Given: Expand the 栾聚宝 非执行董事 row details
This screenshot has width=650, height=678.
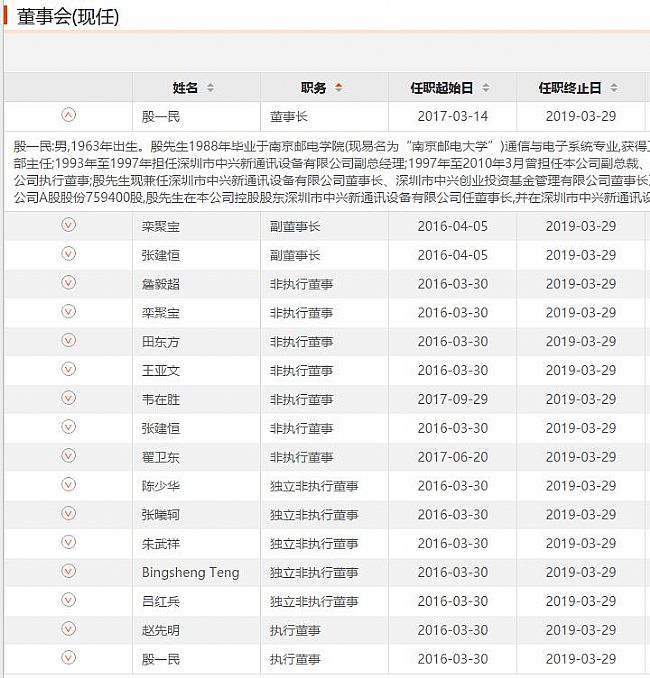Looking at the screenshot, I should (x=68, y=311).
